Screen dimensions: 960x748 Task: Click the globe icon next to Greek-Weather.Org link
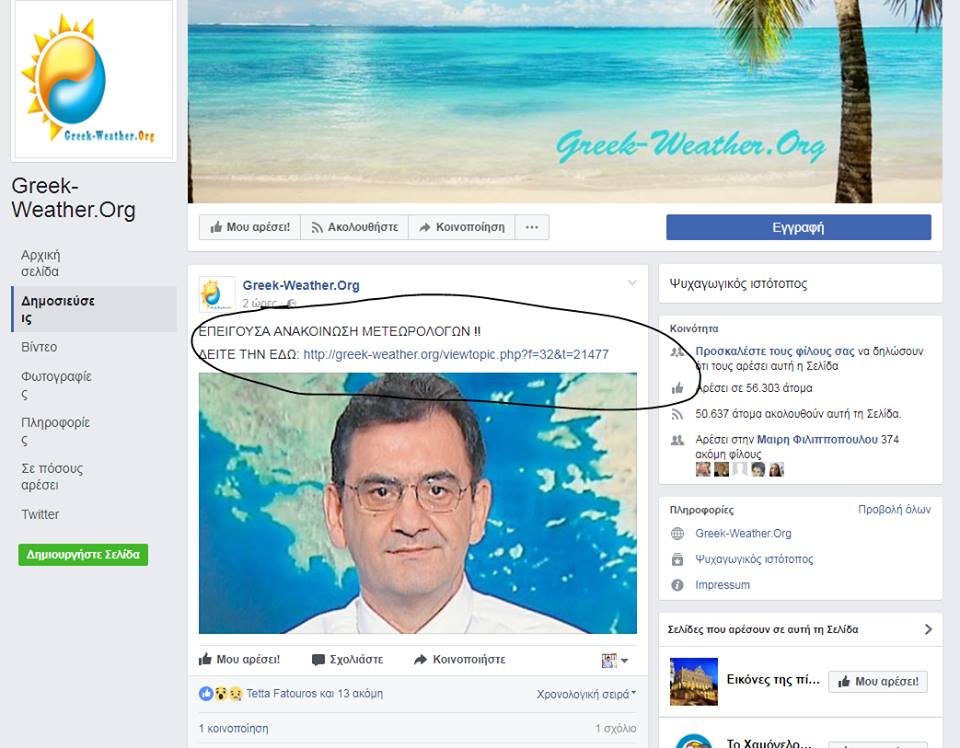(677, 534)
